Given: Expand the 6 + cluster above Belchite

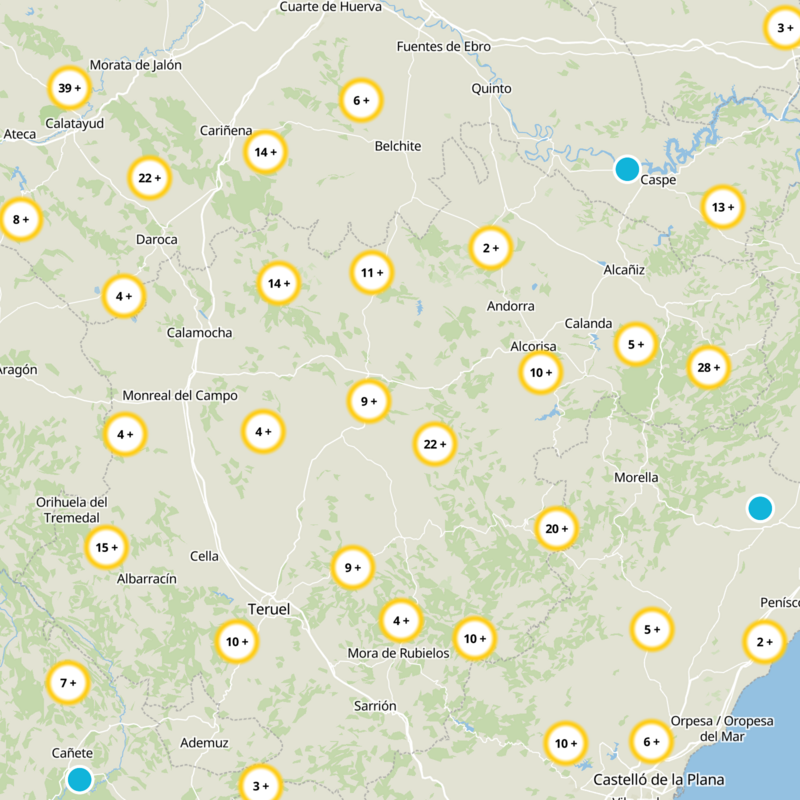Looking at the screenshot, I should coord(361,101).
